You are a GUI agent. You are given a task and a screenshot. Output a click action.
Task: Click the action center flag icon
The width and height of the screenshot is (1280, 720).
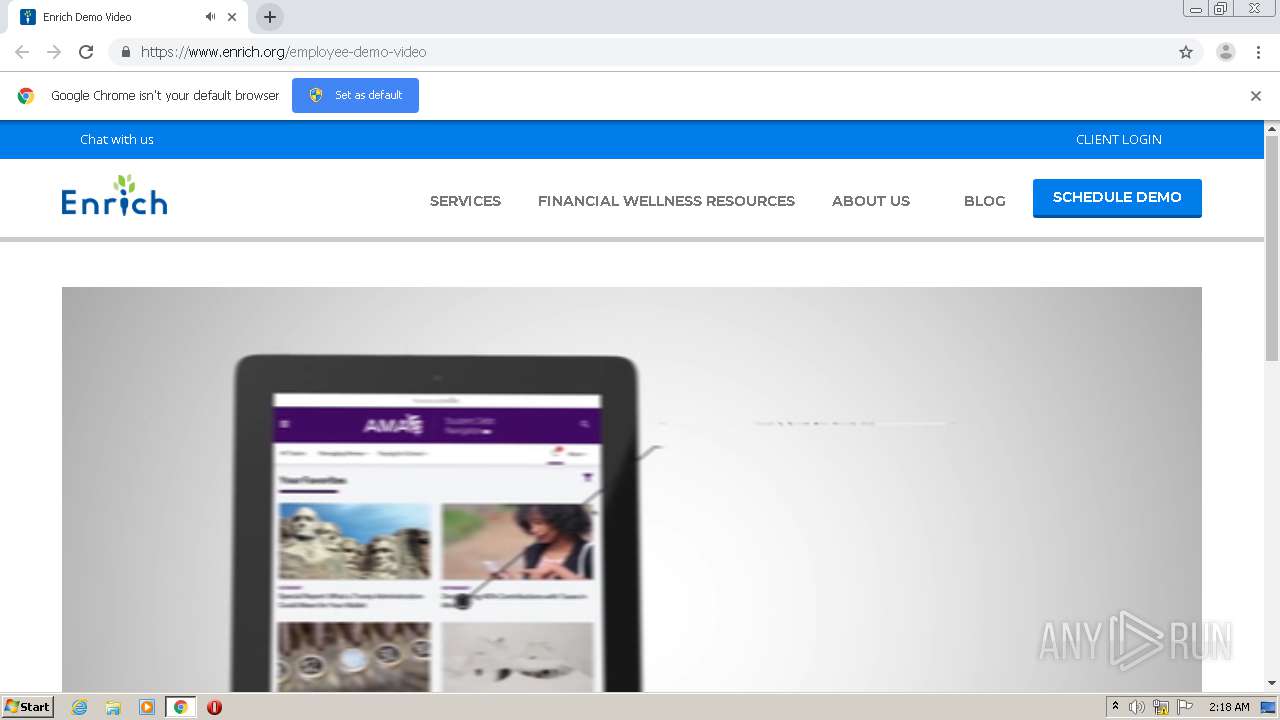tap(1185, 707)
